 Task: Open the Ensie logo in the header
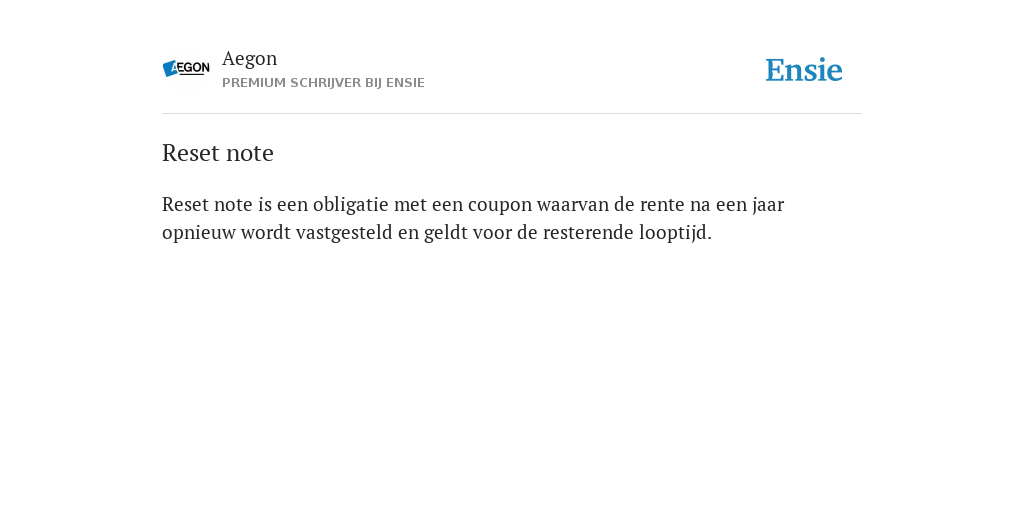point(804,70)
